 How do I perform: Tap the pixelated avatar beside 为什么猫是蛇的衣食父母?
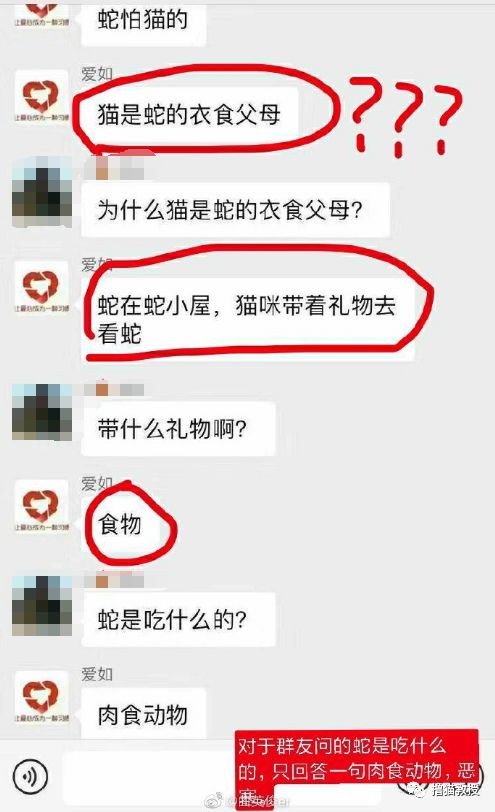point(41,193)
